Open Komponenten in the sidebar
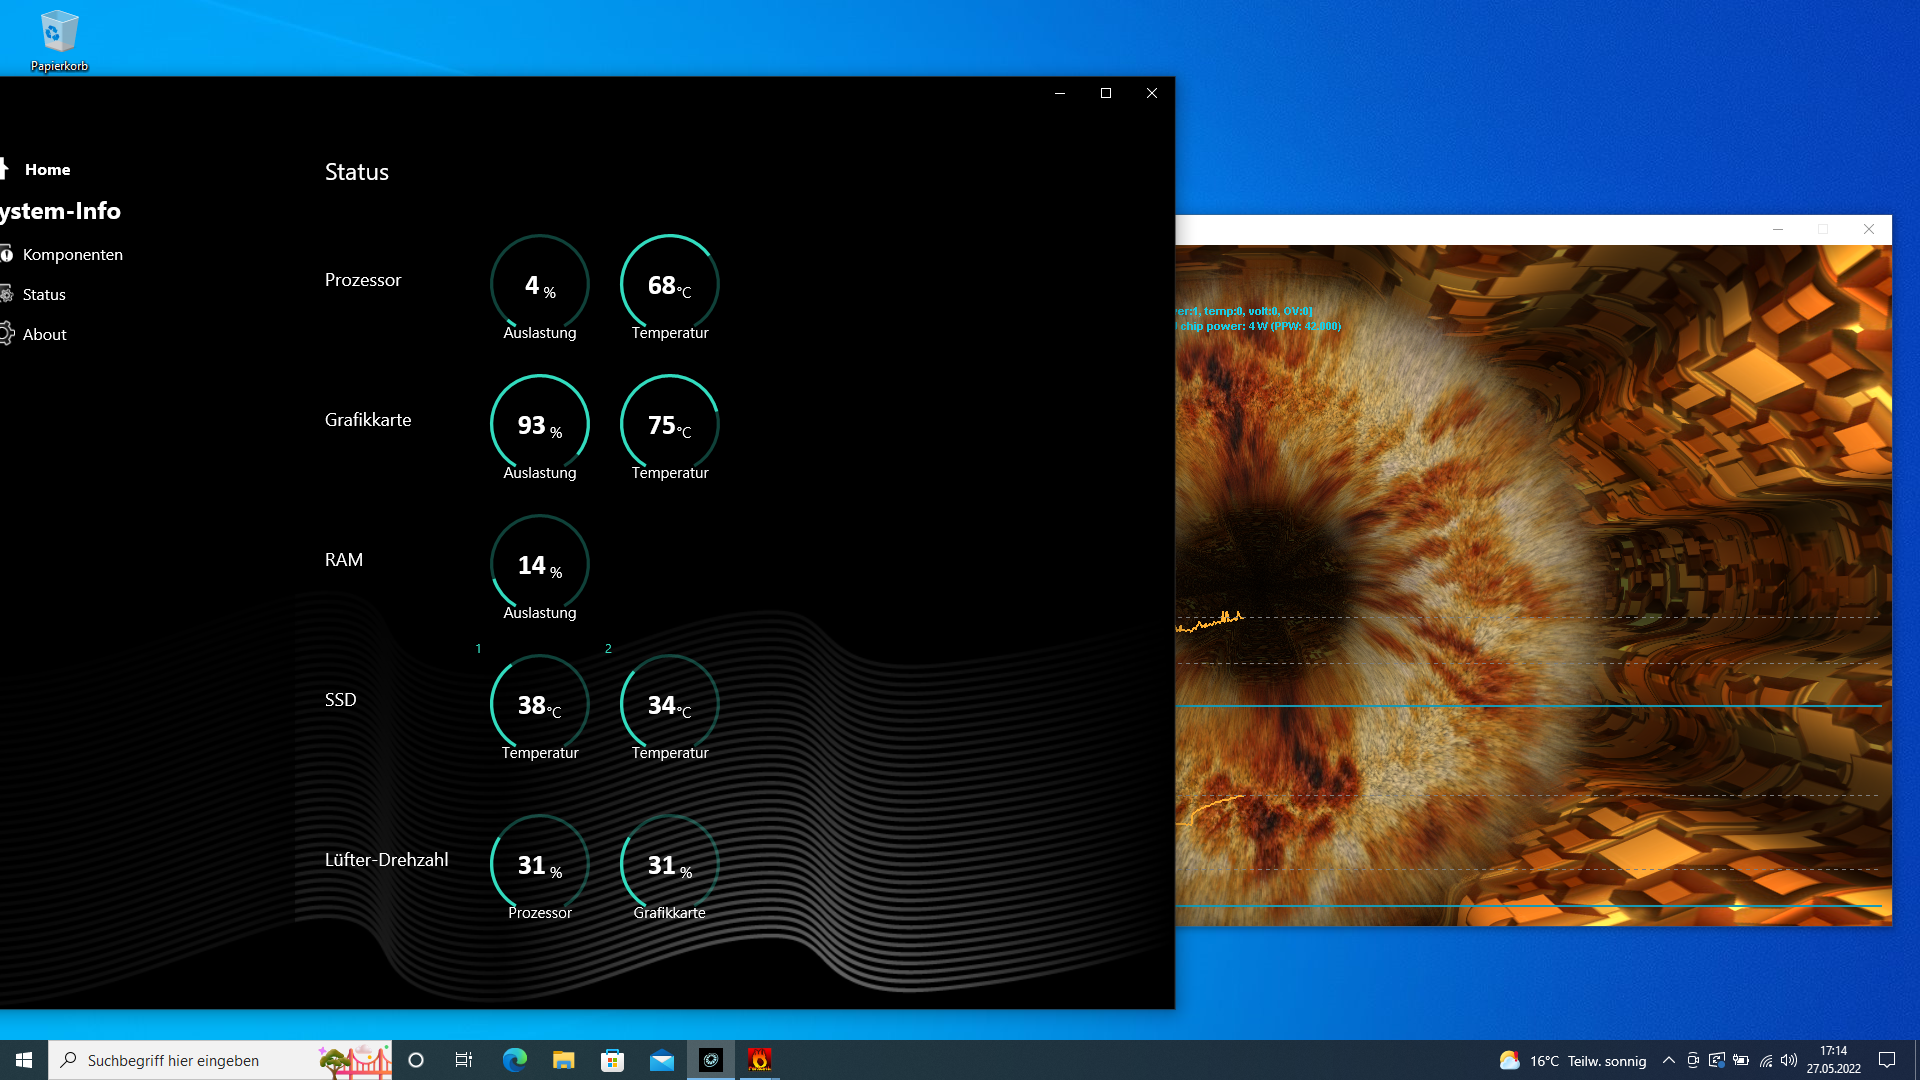This screenshot has width=1920, height=1080. pyautogui.click(x=72, y=255)
